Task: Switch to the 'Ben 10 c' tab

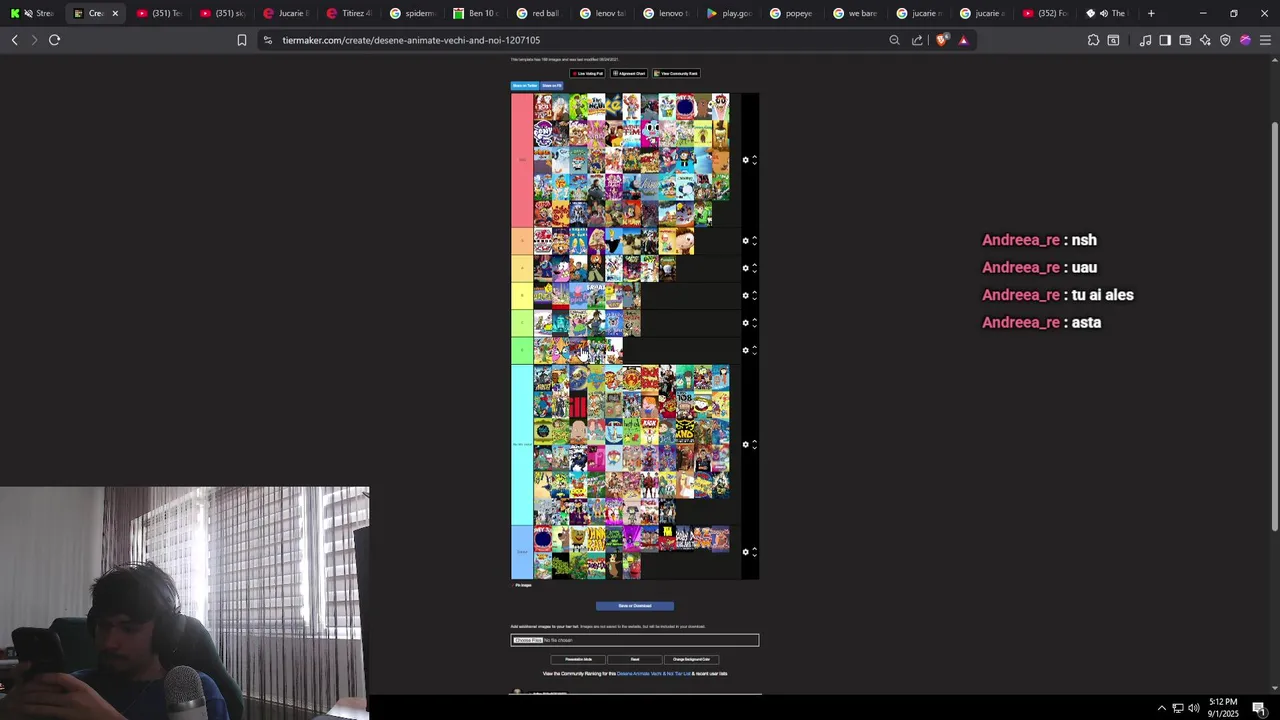Action: (475, 13)
